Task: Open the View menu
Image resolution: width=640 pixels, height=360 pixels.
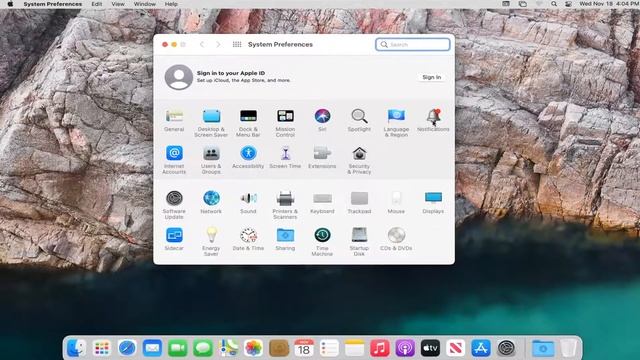Action: (118, 4)
